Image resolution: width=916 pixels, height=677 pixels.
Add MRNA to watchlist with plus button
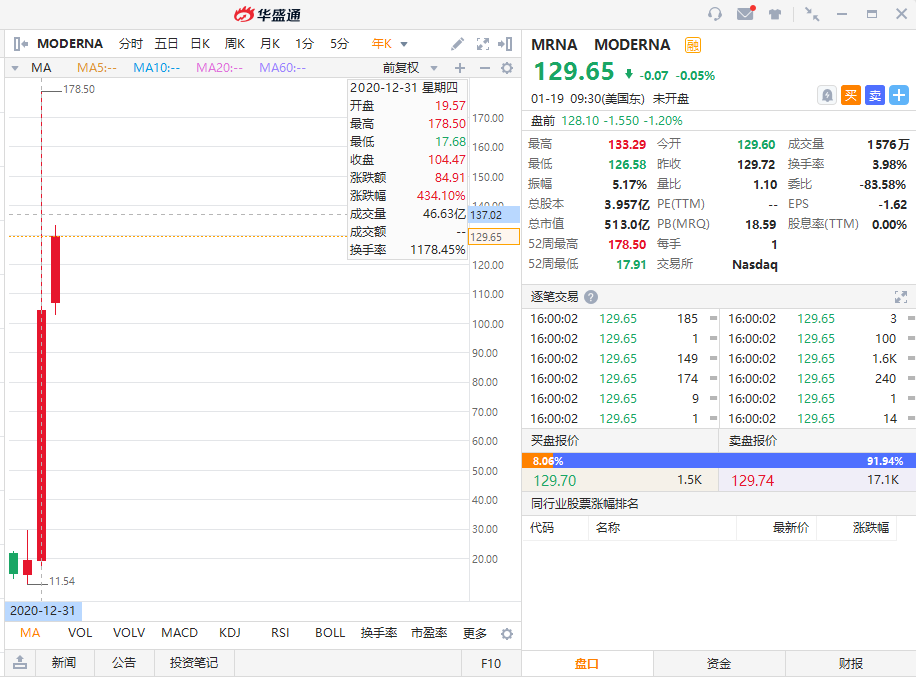[x=899, y=95]
